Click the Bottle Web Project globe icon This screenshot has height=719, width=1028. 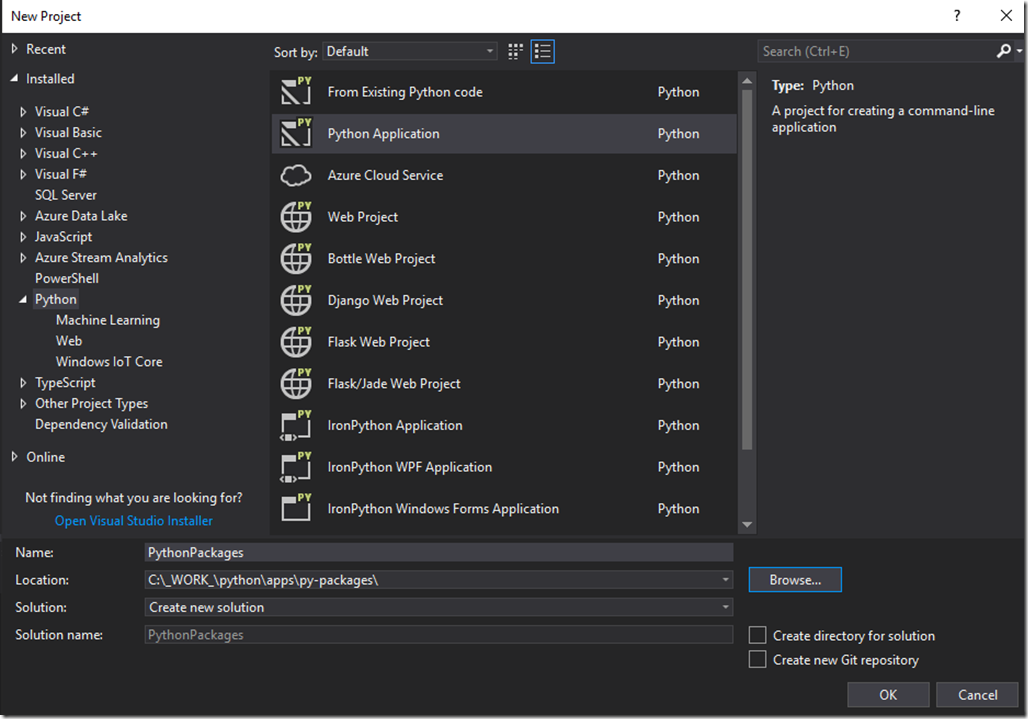[x=296, y=258]
